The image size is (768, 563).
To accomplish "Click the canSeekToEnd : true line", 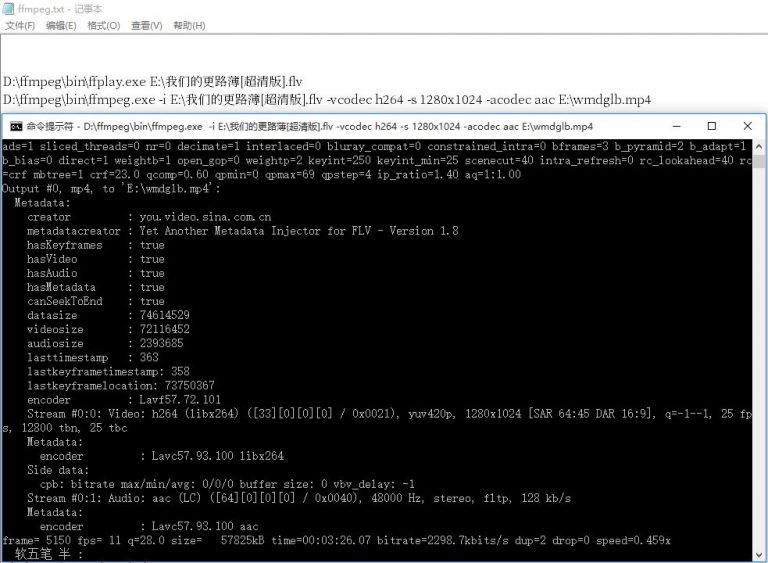I will click(96, 301).
